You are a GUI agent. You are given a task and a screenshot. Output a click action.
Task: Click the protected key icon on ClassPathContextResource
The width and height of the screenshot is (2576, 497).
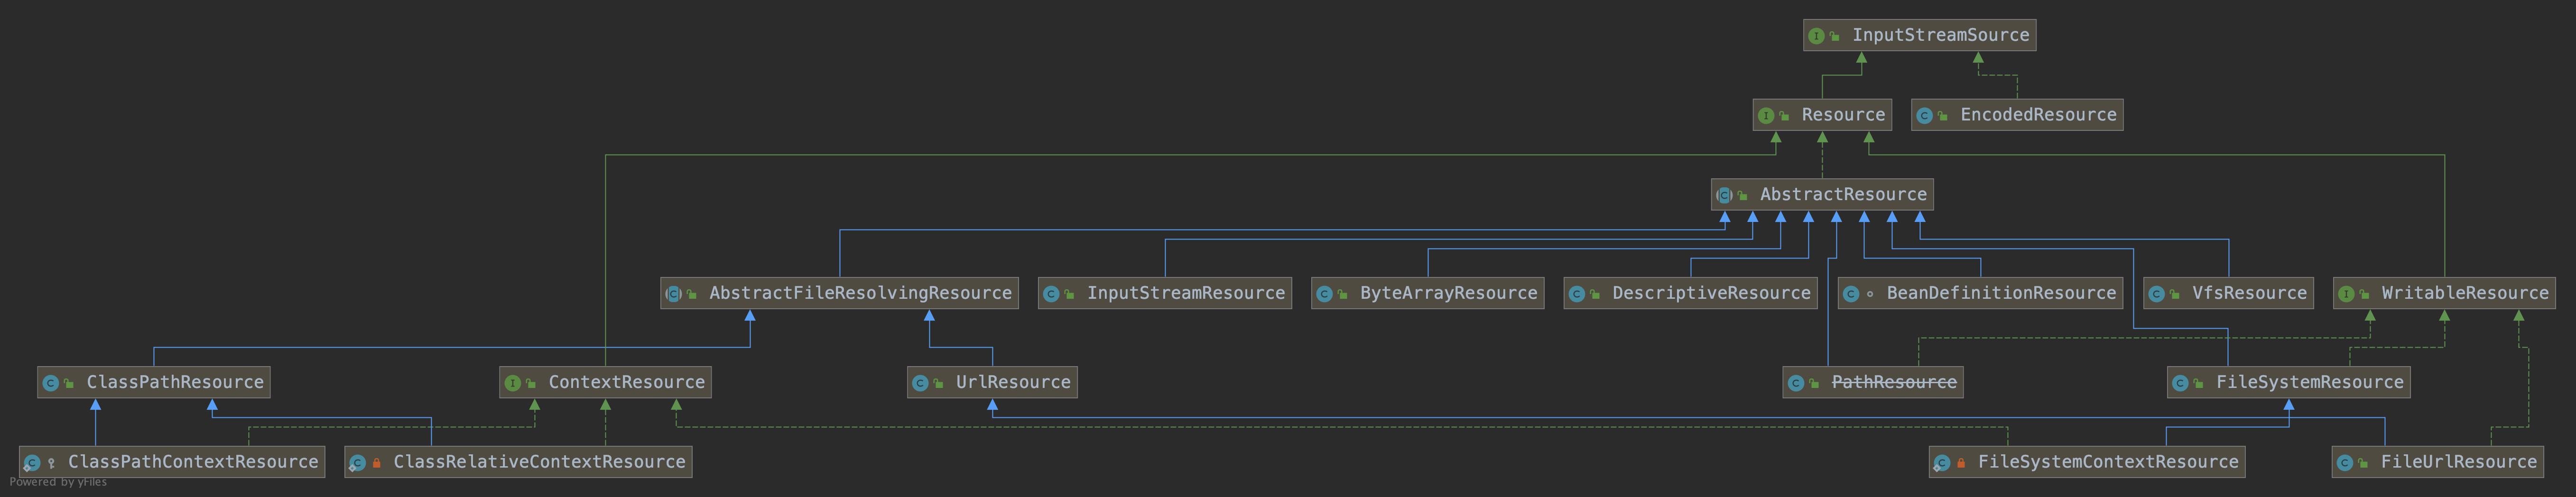[x=51, y=463]
